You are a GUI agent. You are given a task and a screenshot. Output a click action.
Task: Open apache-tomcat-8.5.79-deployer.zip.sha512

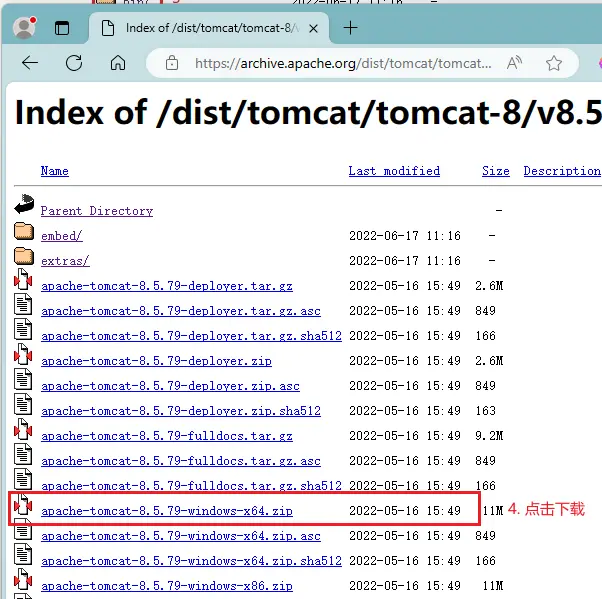[181, 411]
